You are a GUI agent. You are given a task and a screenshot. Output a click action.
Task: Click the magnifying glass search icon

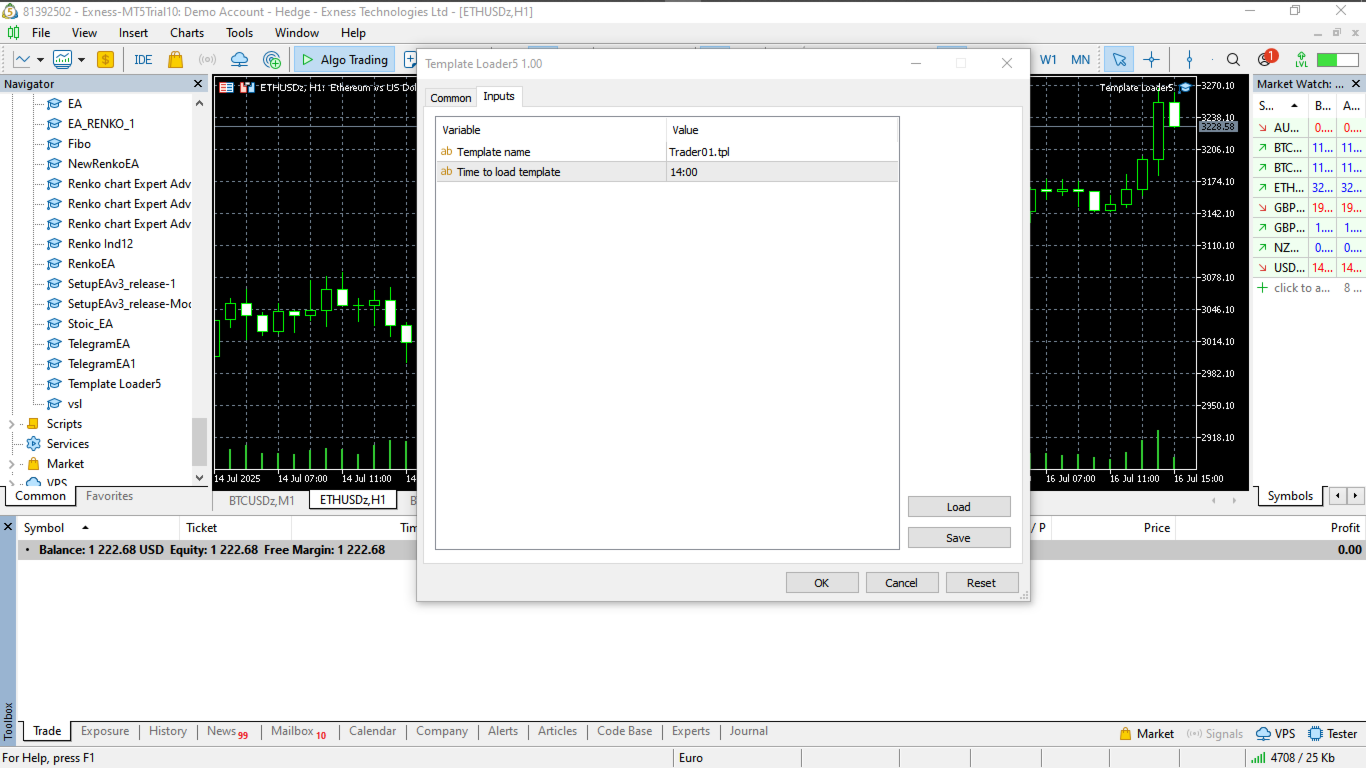[1233, 60]
